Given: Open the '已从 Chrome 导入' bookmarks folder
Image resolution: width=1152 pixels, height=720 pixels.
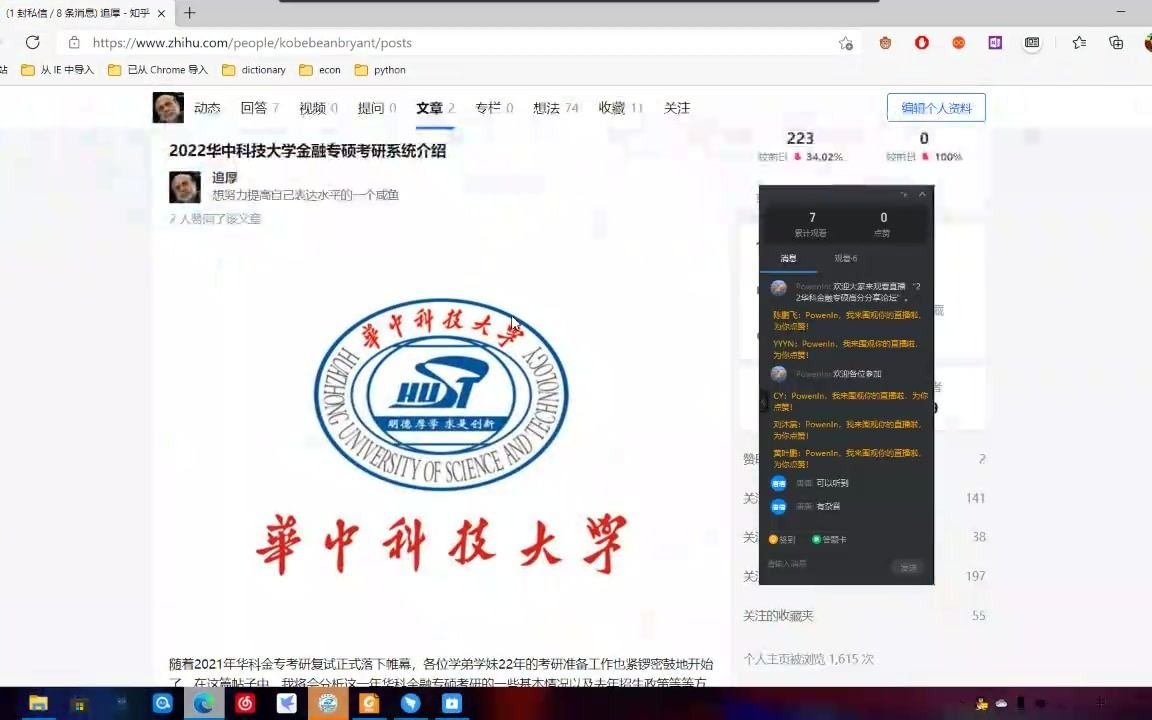Looking at the screenshot, I should [158, 70].
